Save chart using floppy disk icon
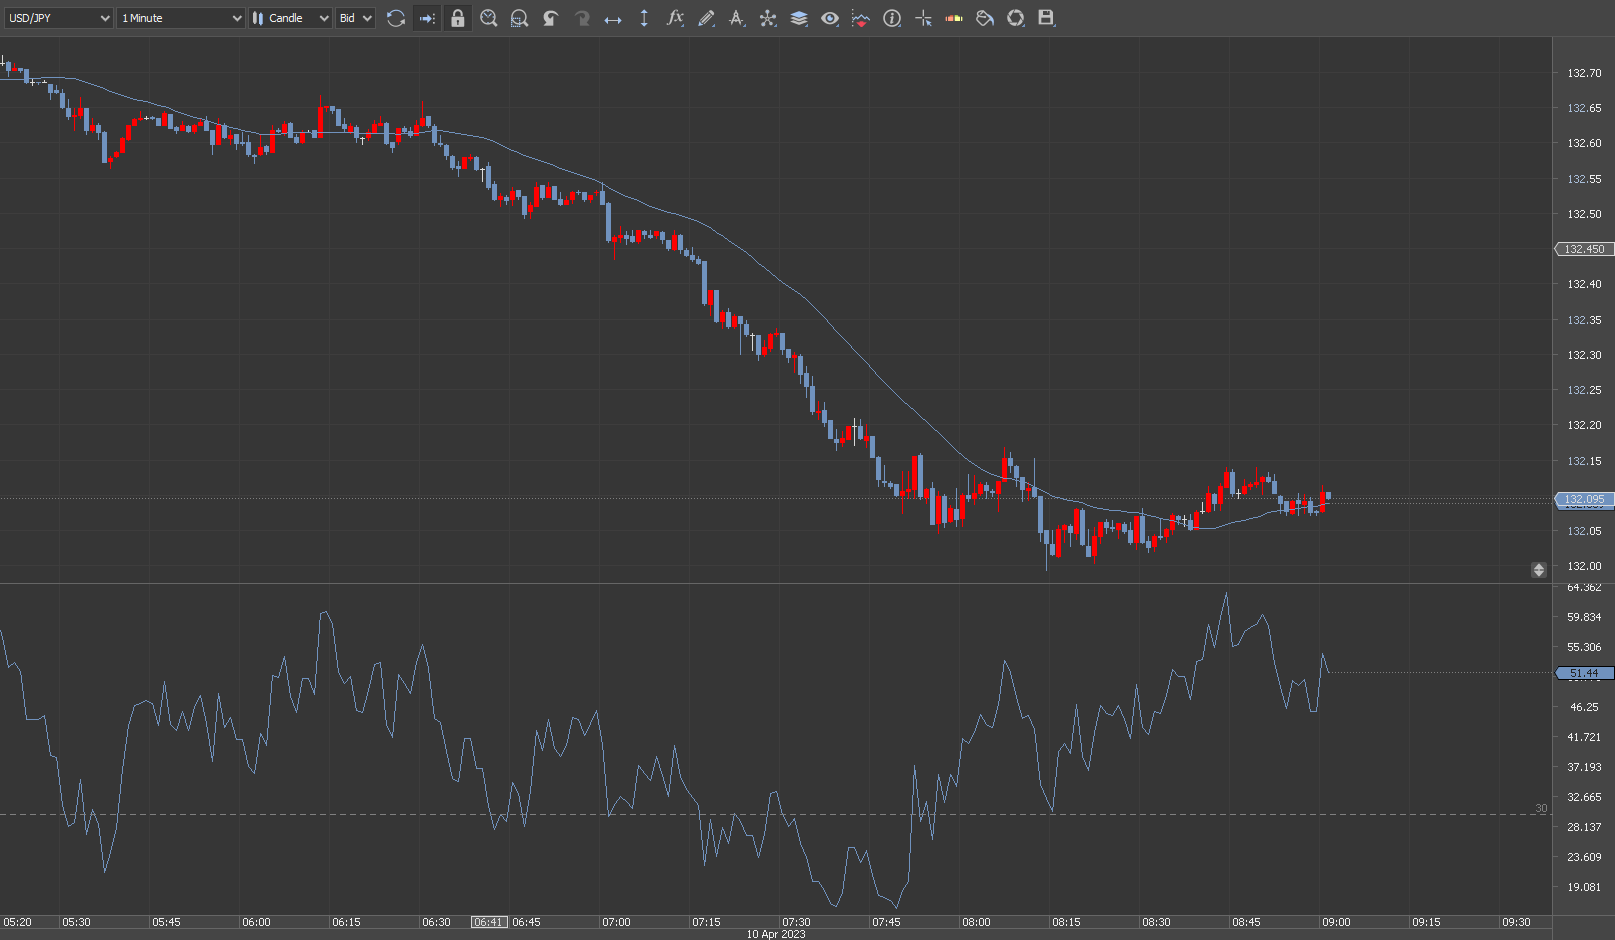The height and width of the screenshot is (940, 1615). 1046,18
